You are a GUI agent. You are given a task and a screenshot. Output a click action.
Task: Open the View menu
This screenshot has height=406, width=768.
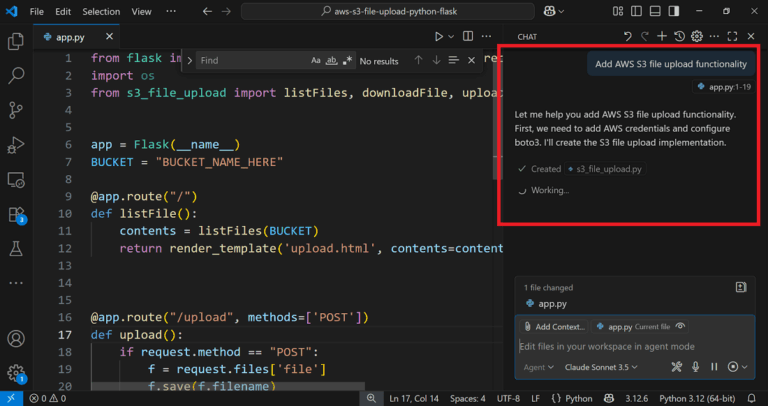point(141,11)
